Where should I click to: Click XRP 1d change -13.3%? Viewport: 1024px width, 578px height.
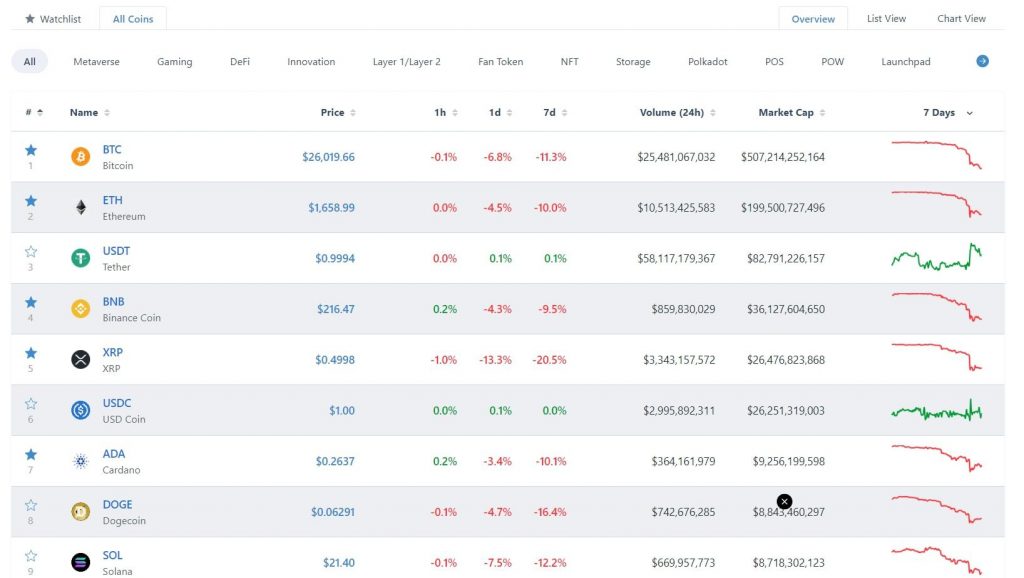point(495,360)
